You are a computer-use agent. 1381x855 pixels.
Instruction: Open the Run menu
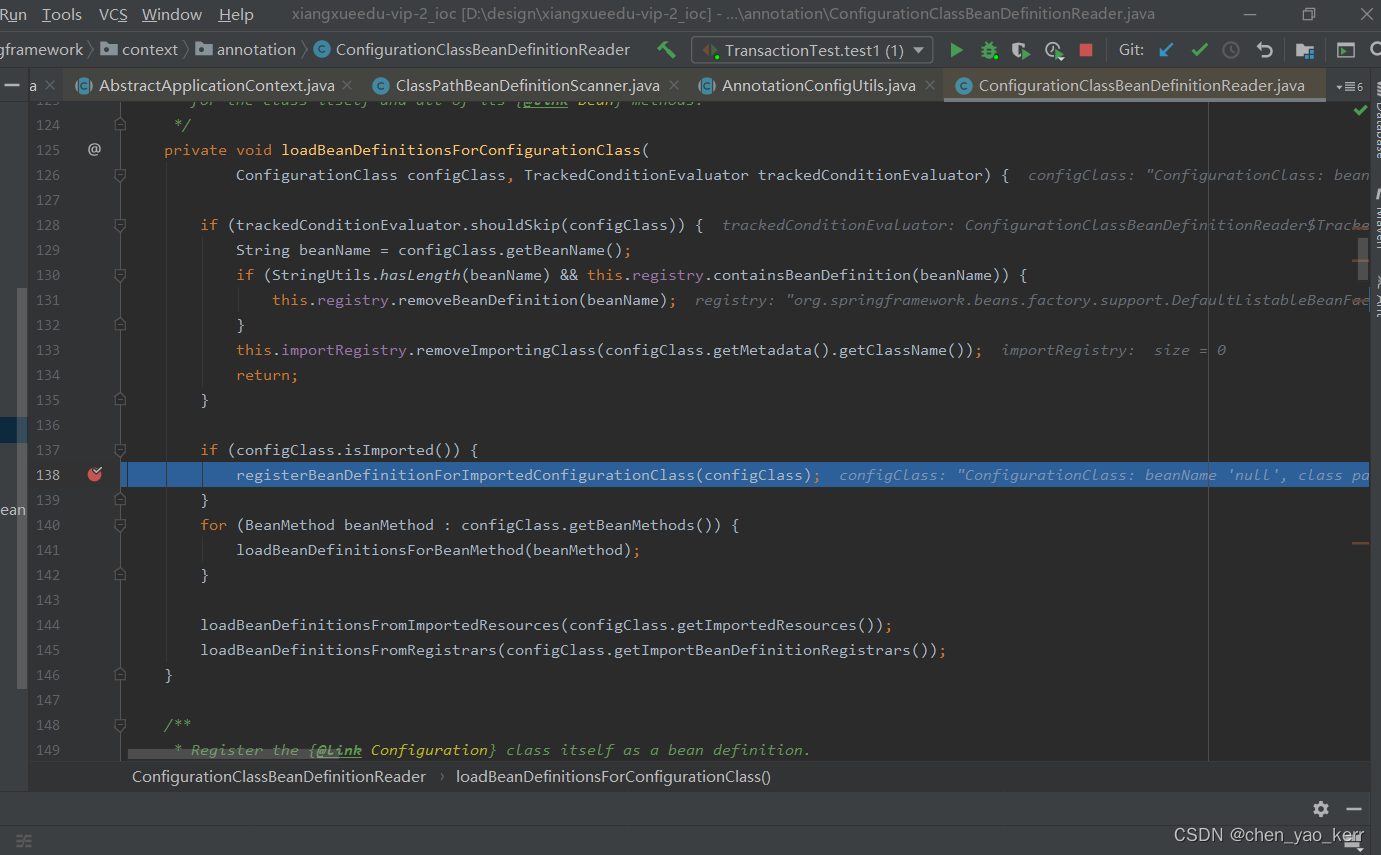[14, 14]
